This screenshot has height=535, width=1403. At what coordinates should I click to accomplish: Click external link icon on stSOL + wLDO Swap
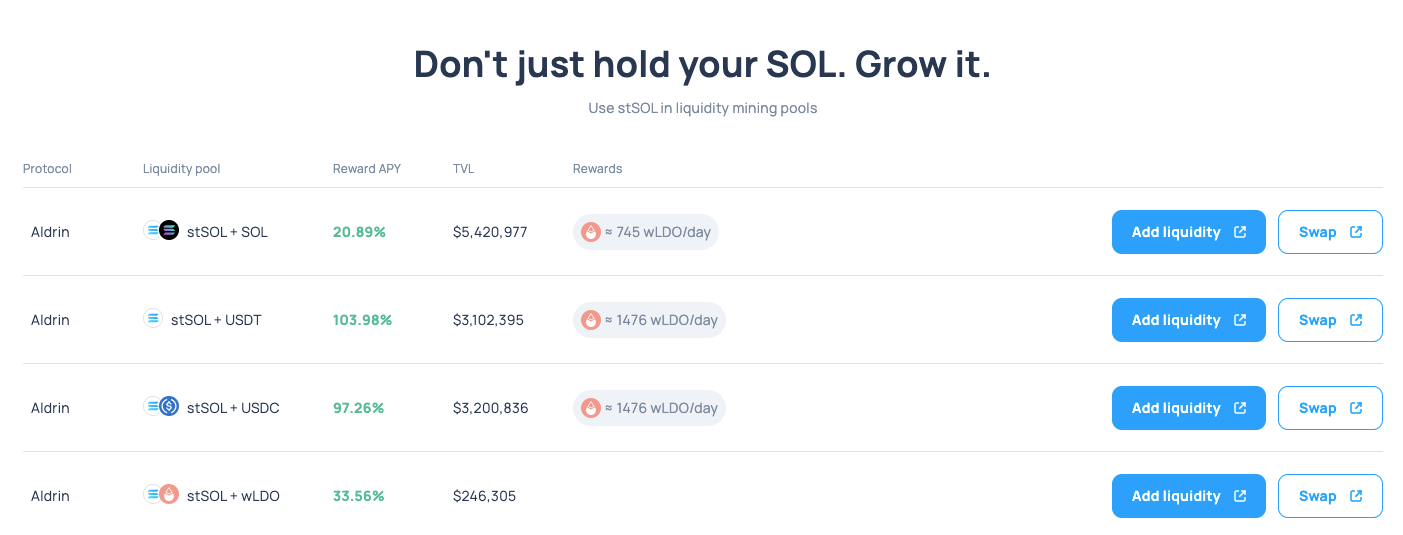[x=1356, y=496]
